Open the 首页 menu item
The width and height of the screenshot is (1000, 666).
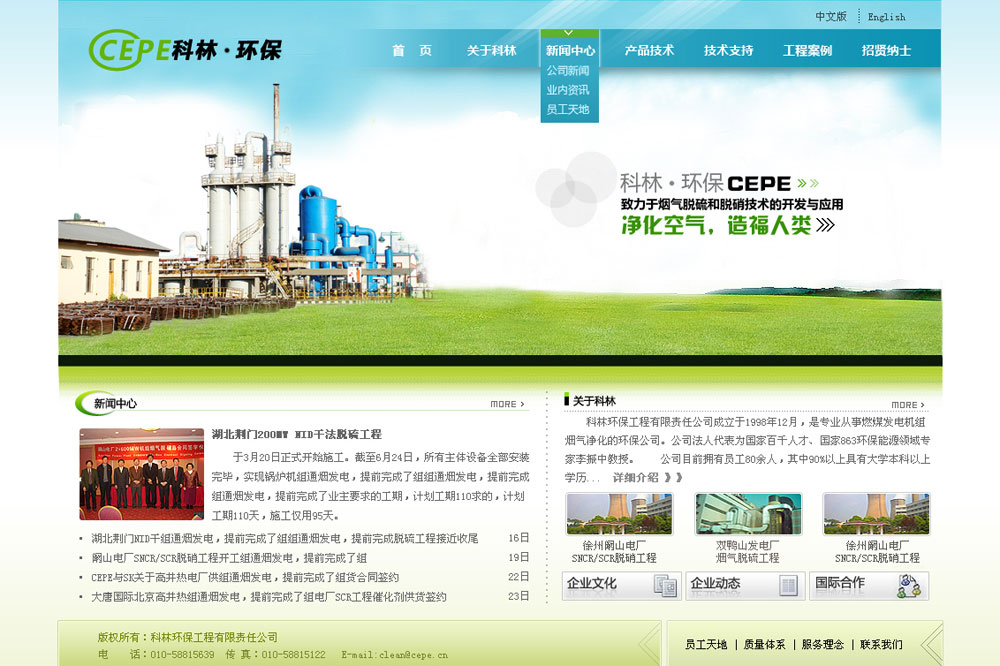pyautogui.click(x=413, y=48)
